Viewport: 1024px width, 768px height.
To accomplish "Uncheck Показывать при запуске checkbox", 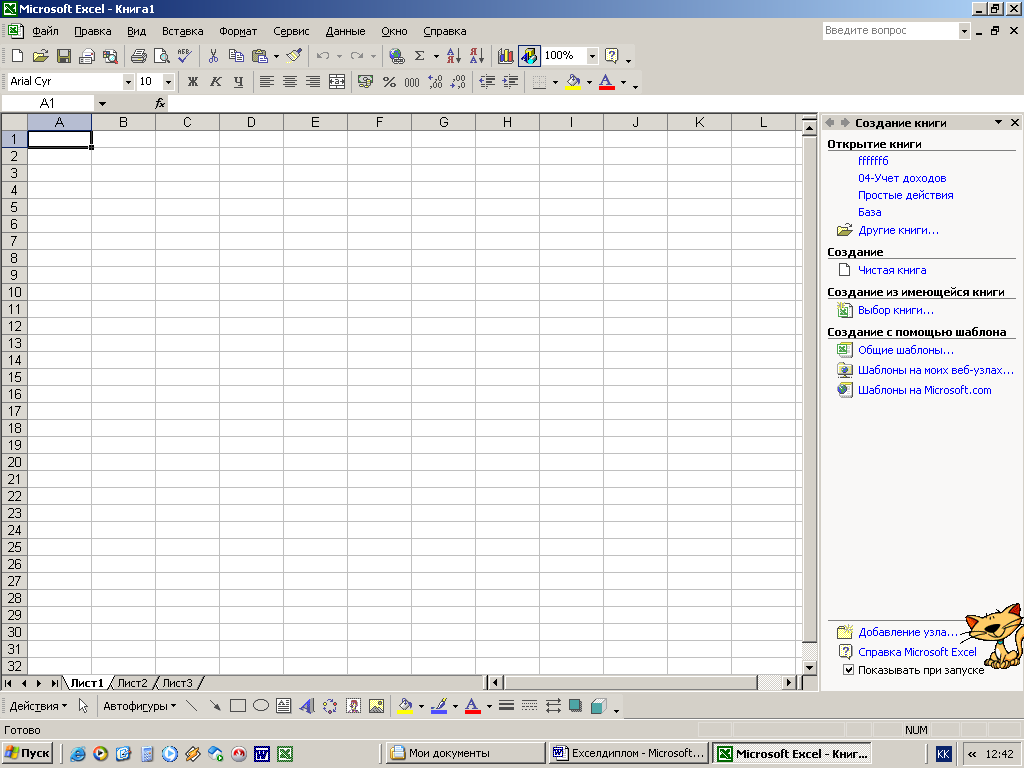I will pyautogui.click(x=848, y=669).
